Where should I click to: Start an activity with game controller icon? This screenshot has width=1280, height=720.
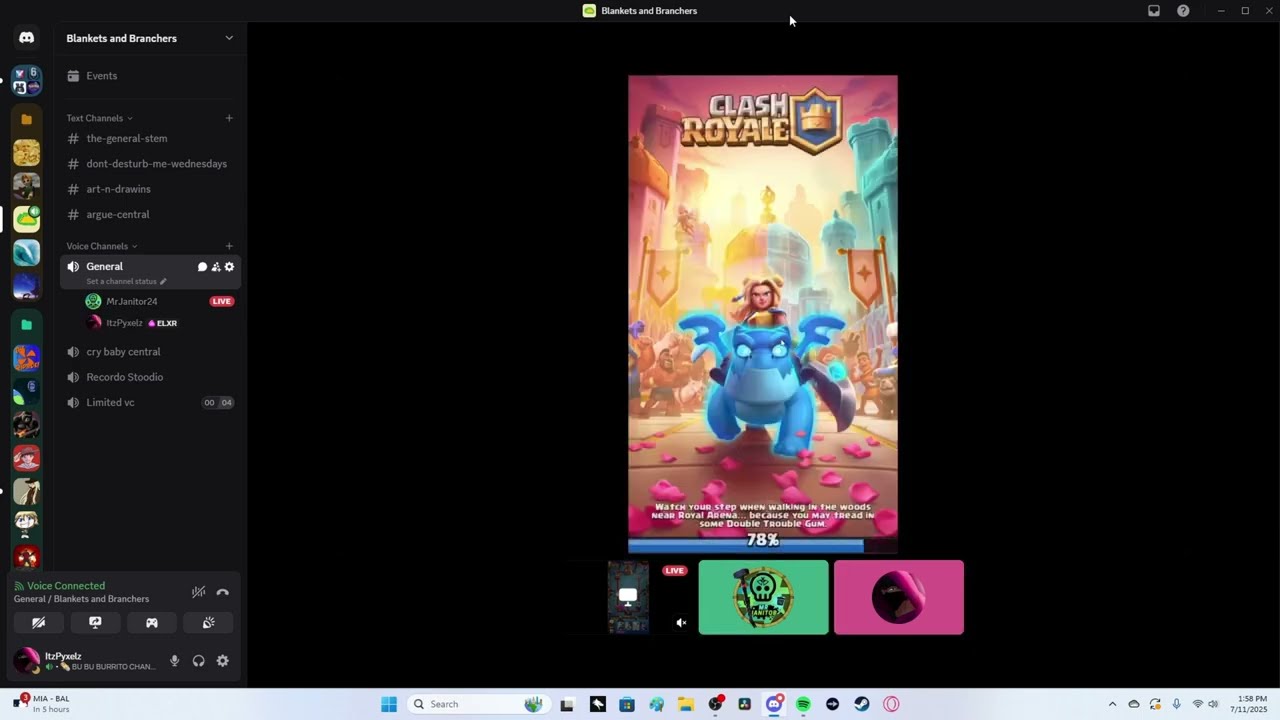coord(152,622)
